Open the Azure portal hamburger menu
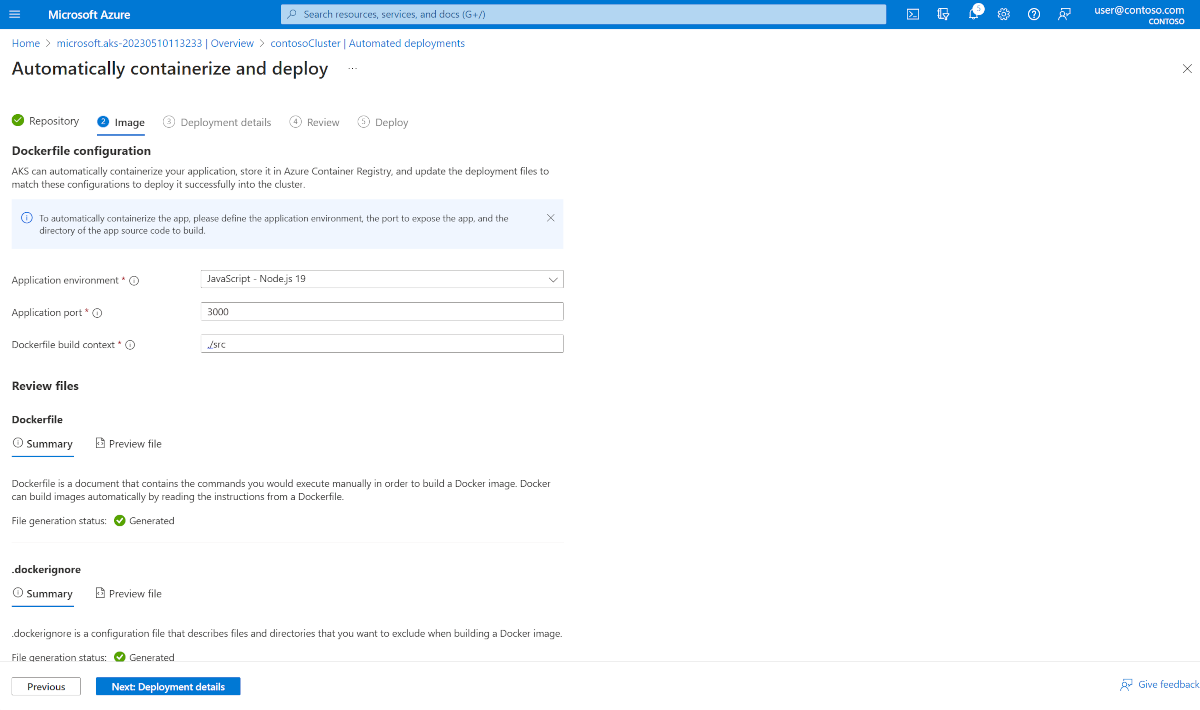The image size is (1200, 710). (x=14, y=14)
